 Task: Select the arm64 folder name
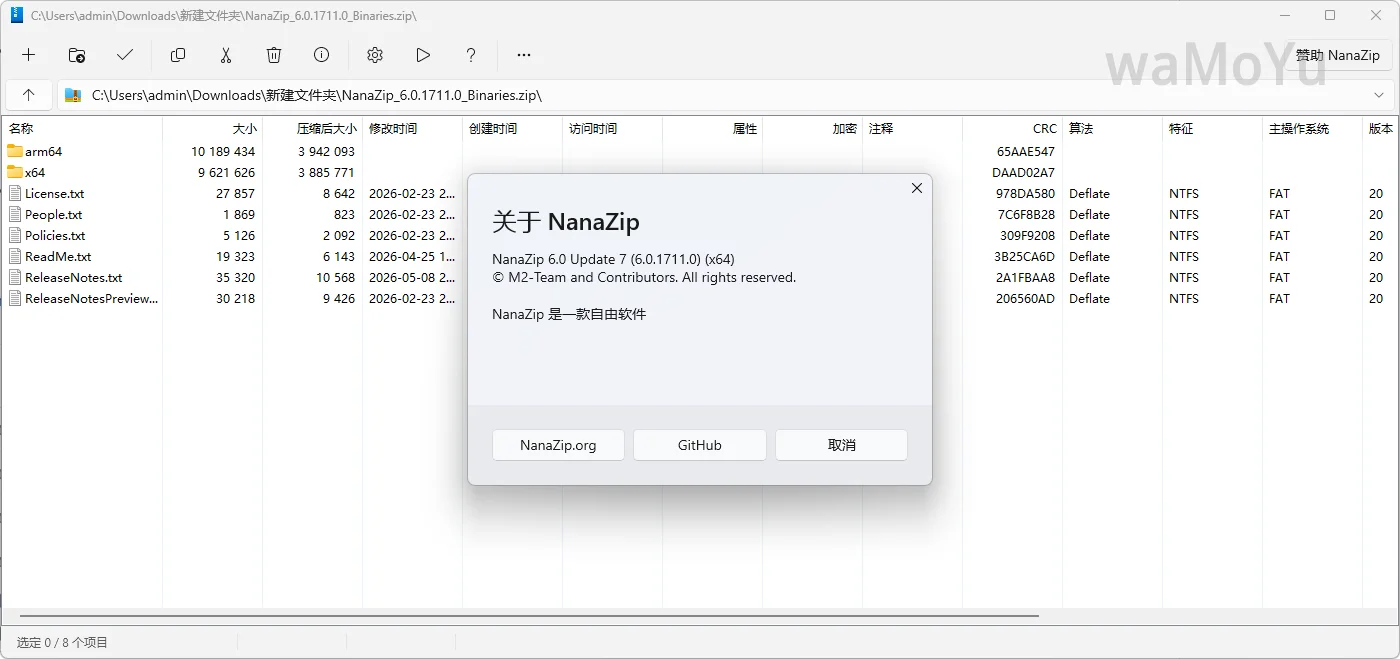[x=44, y=152]
